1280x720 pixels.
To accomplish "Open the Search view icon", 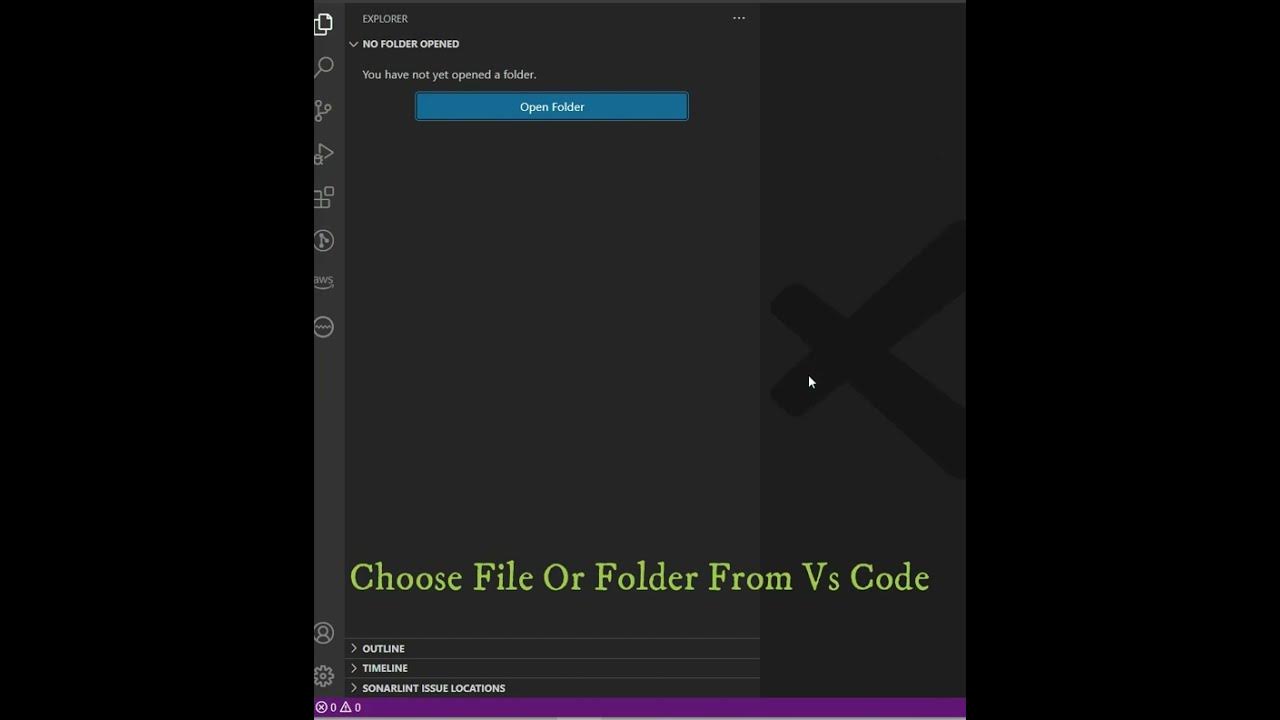I will [x=324, y=67].
